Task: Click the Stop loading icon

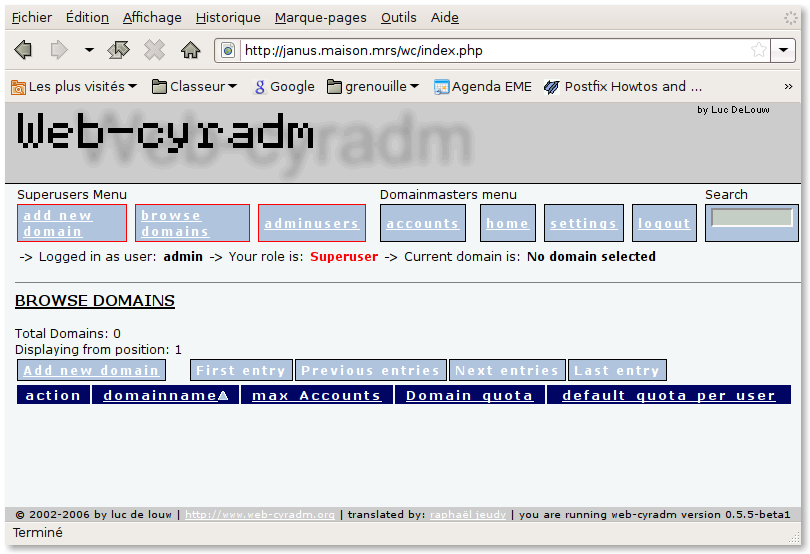Action: (154, 50)
